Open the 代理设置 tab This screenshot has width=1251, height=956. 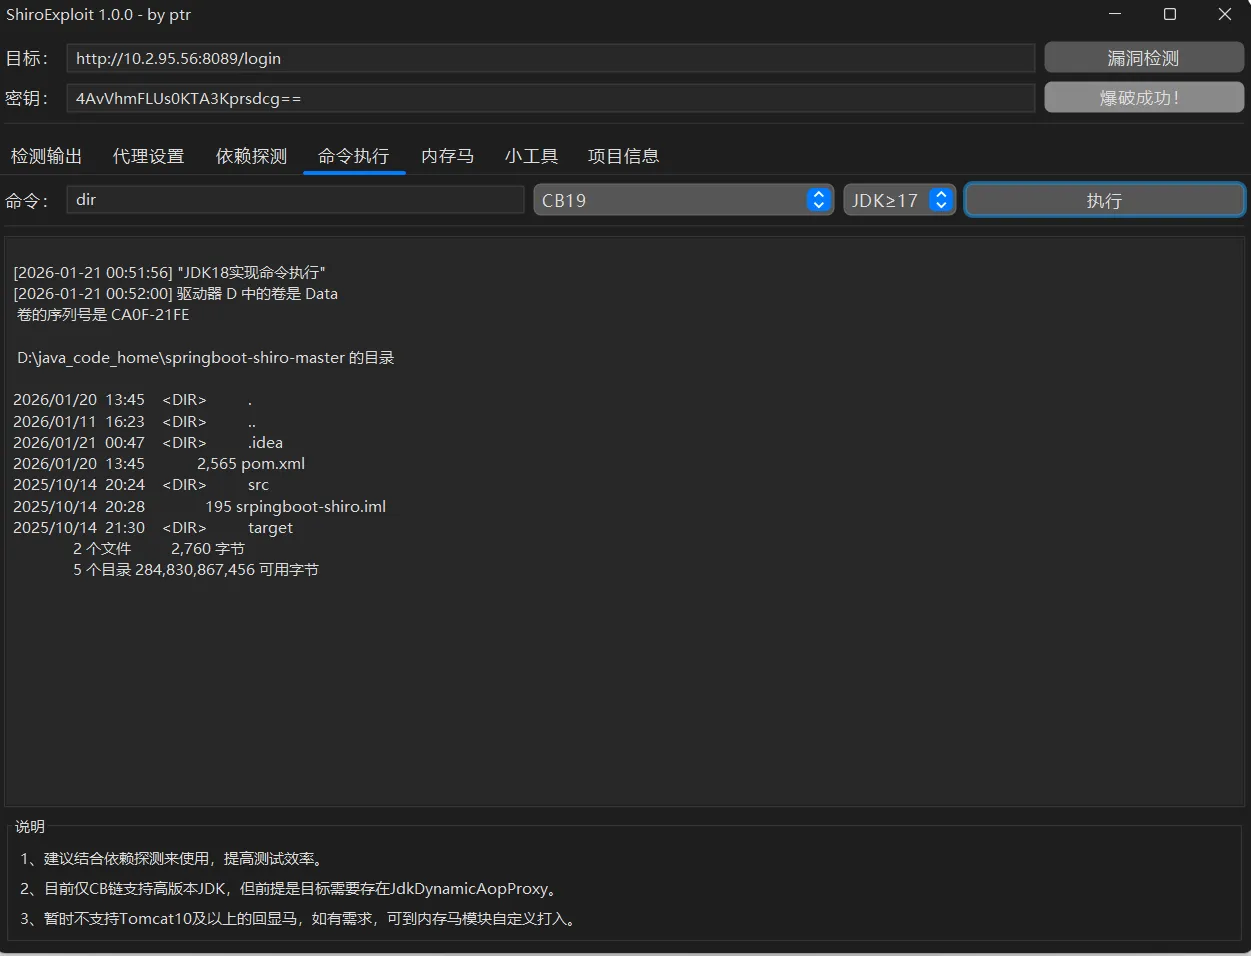[x=148, y=155]
